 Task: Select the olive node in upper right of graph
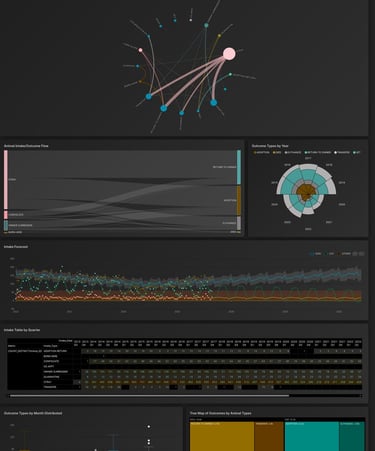point(219,35)
